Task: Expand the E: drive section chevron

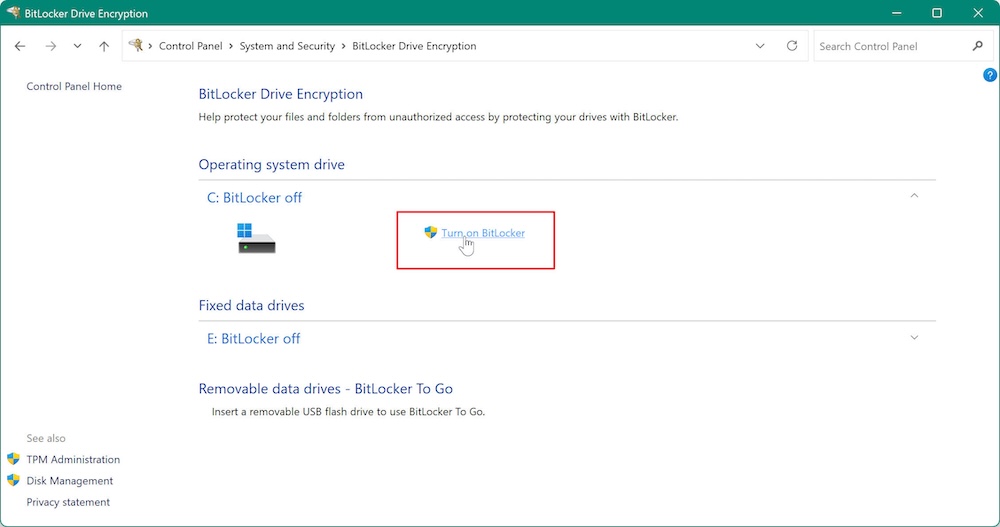Action: tap(914, 338)
